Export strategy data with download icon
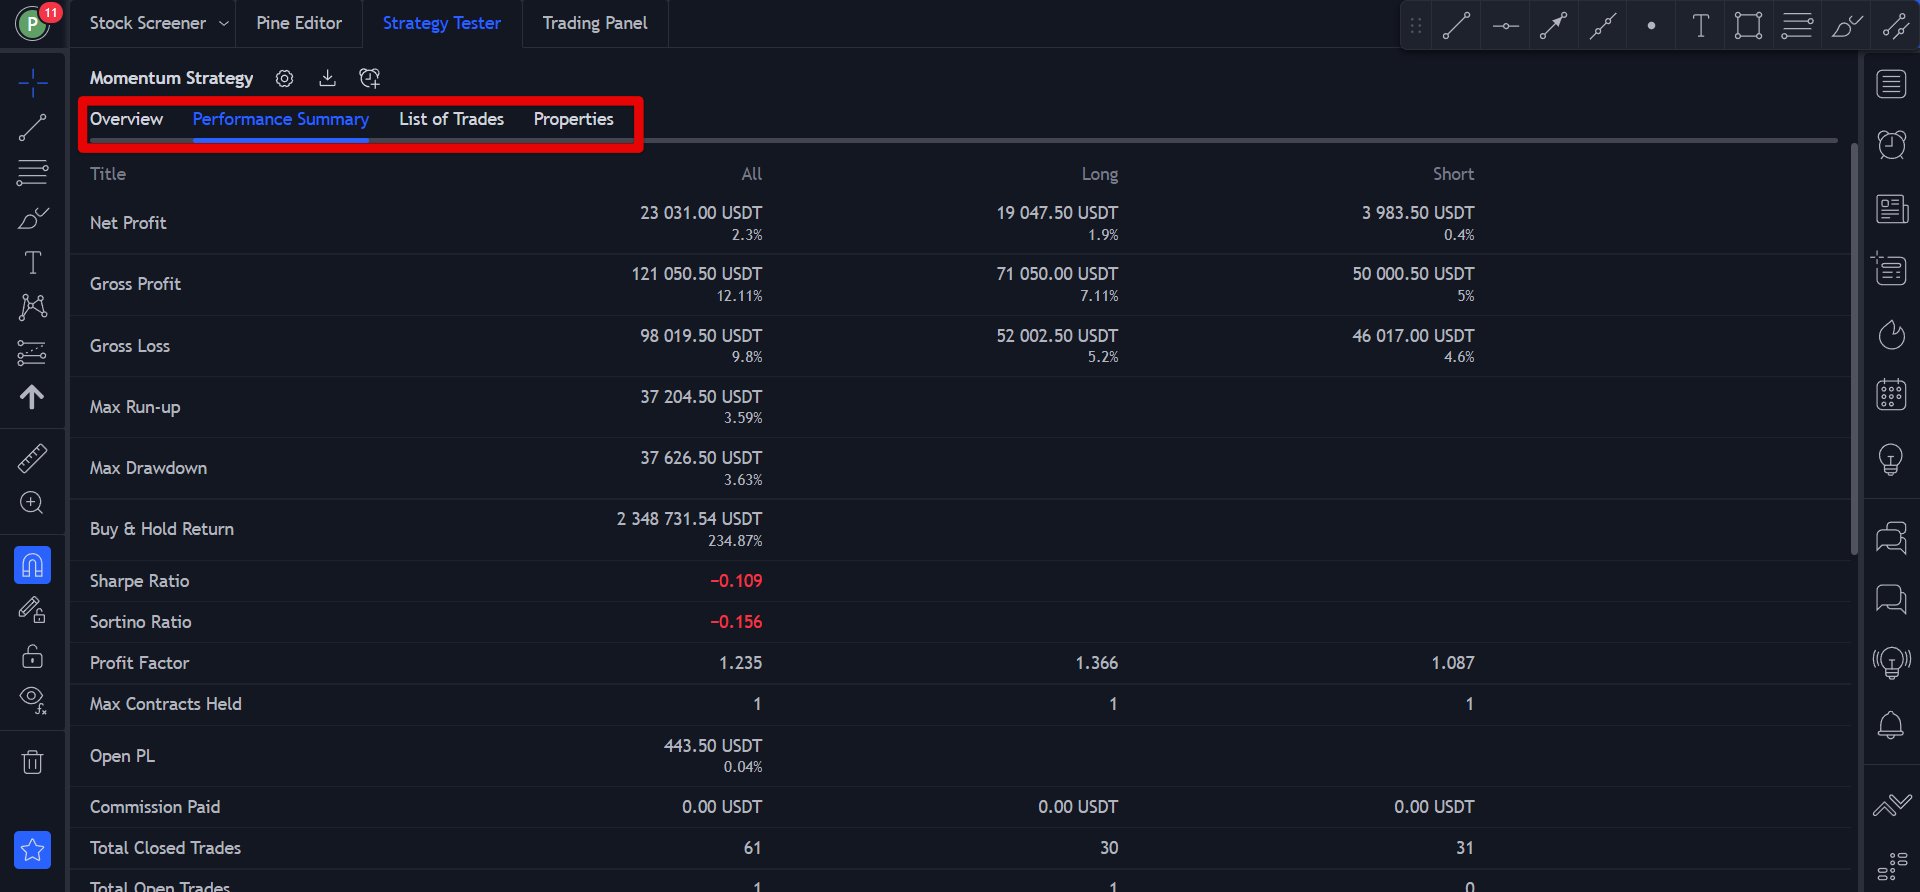 click(x=327, y=78)
